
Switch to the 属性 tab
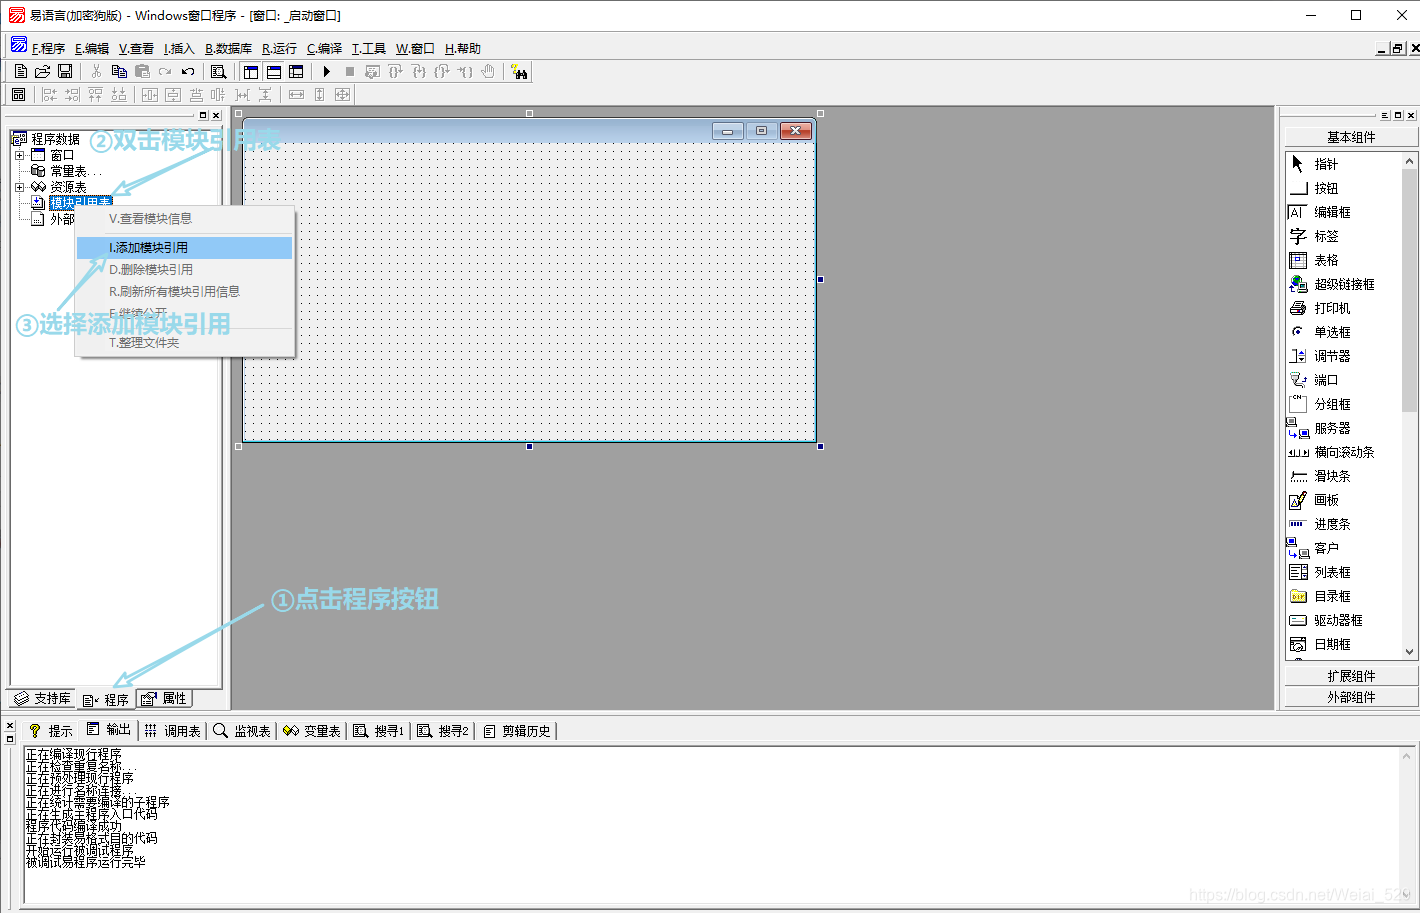[164, 698]
